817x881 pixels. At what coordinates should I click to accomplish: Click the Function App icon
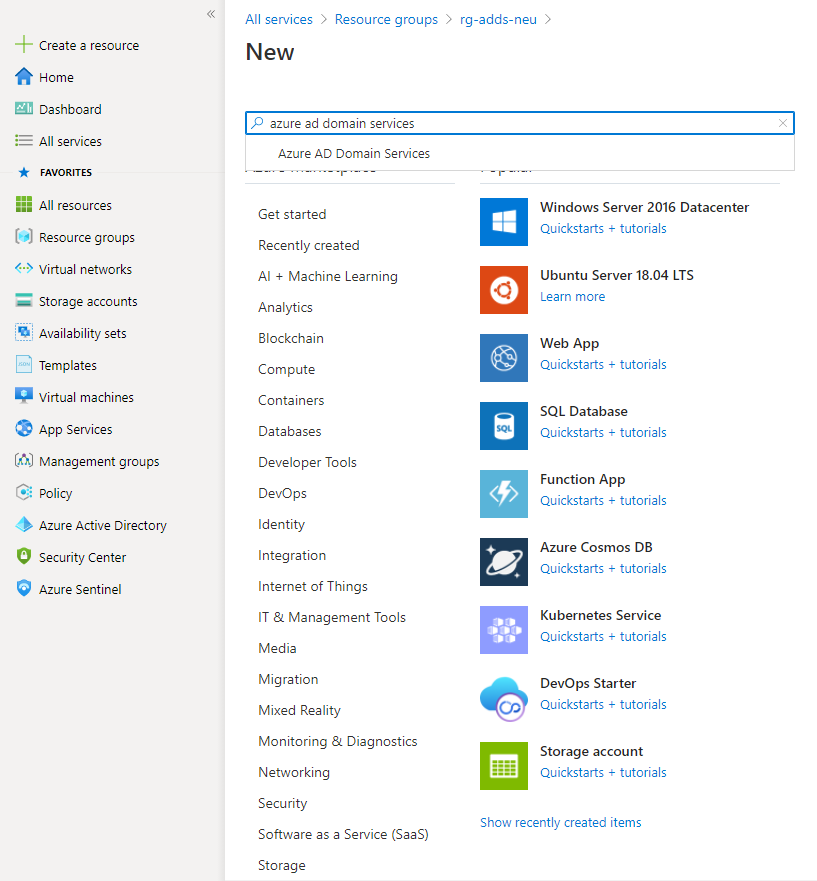pyautogui.click(x=503, y=494)
